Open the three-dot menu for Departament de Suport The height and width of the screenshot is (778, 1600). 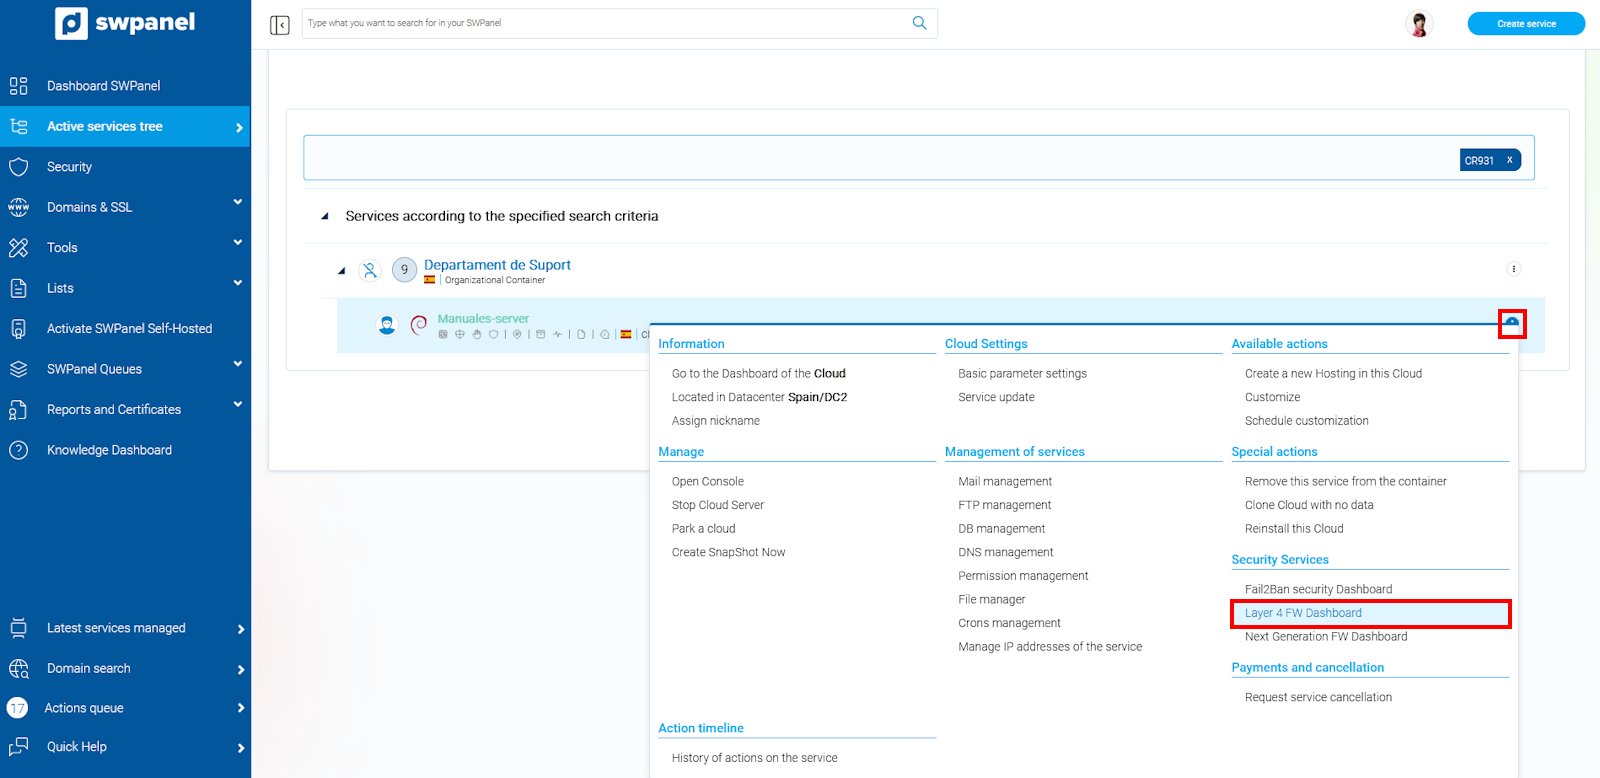coord(1513,269)
